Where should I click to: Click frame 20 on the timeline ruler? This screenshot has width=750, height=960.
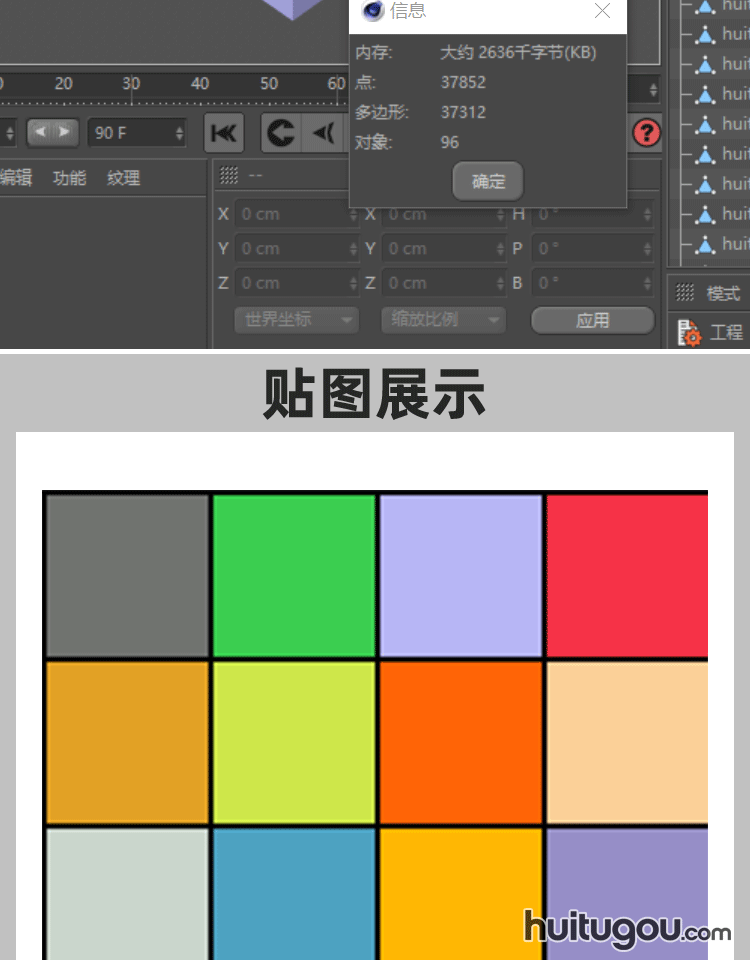[x=63, y=83]
